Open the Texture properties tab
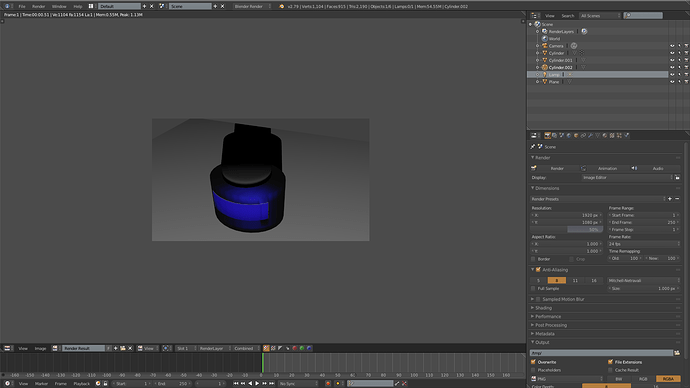Image resolution: width=690 pixels, height=388 pixels. pyautogui.click(x=612, y=135)
